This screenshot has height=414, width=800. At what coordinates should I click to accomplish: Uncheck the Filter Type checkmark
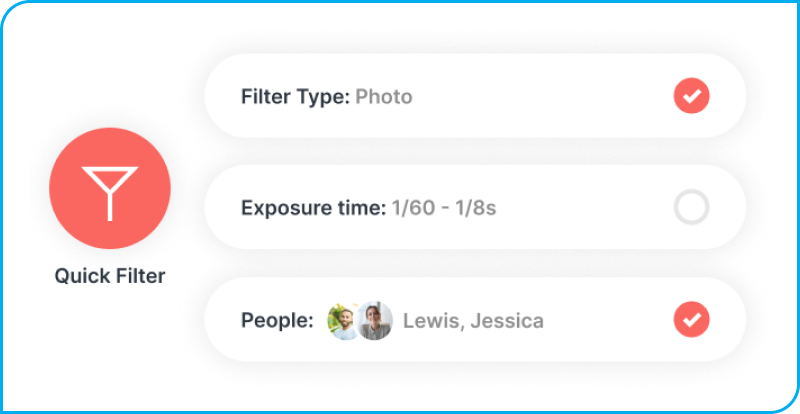(691, 97)
